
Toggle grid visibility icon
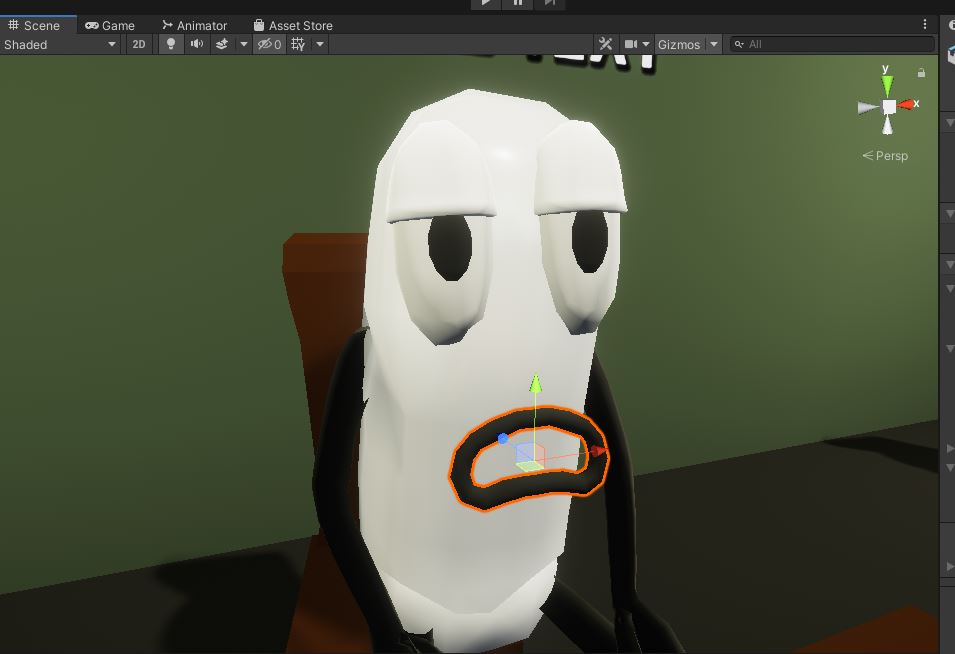click(298, 44)
